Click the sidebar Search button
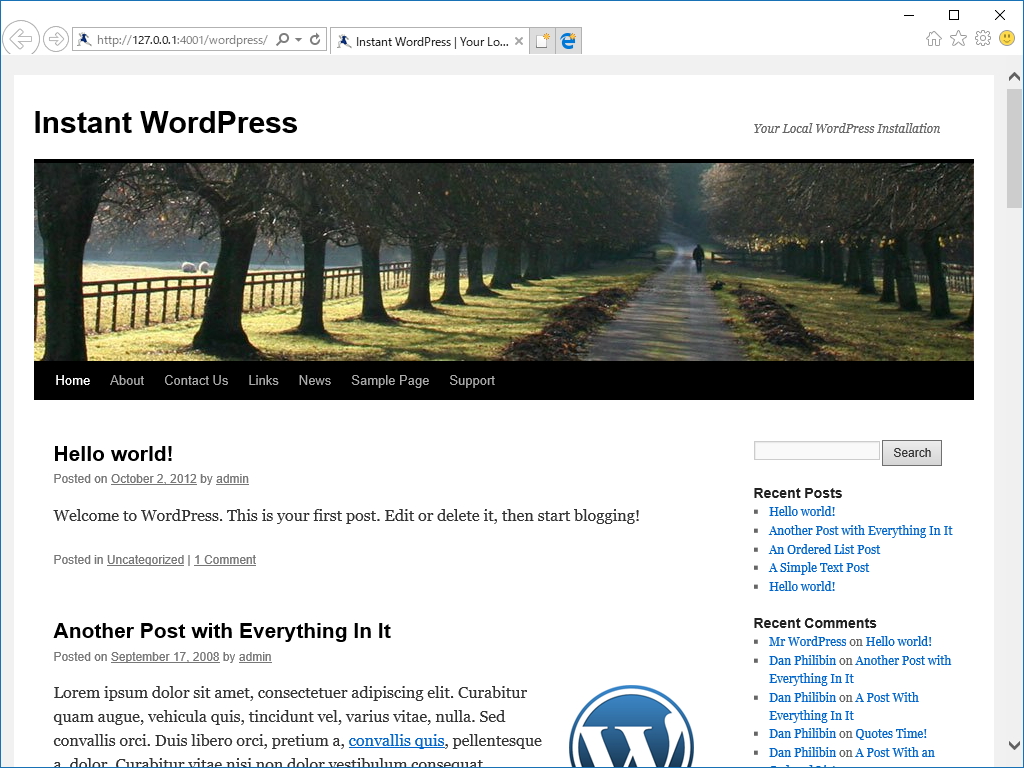The width and height of the screenshot is (1024, 768). click(911, 452)
